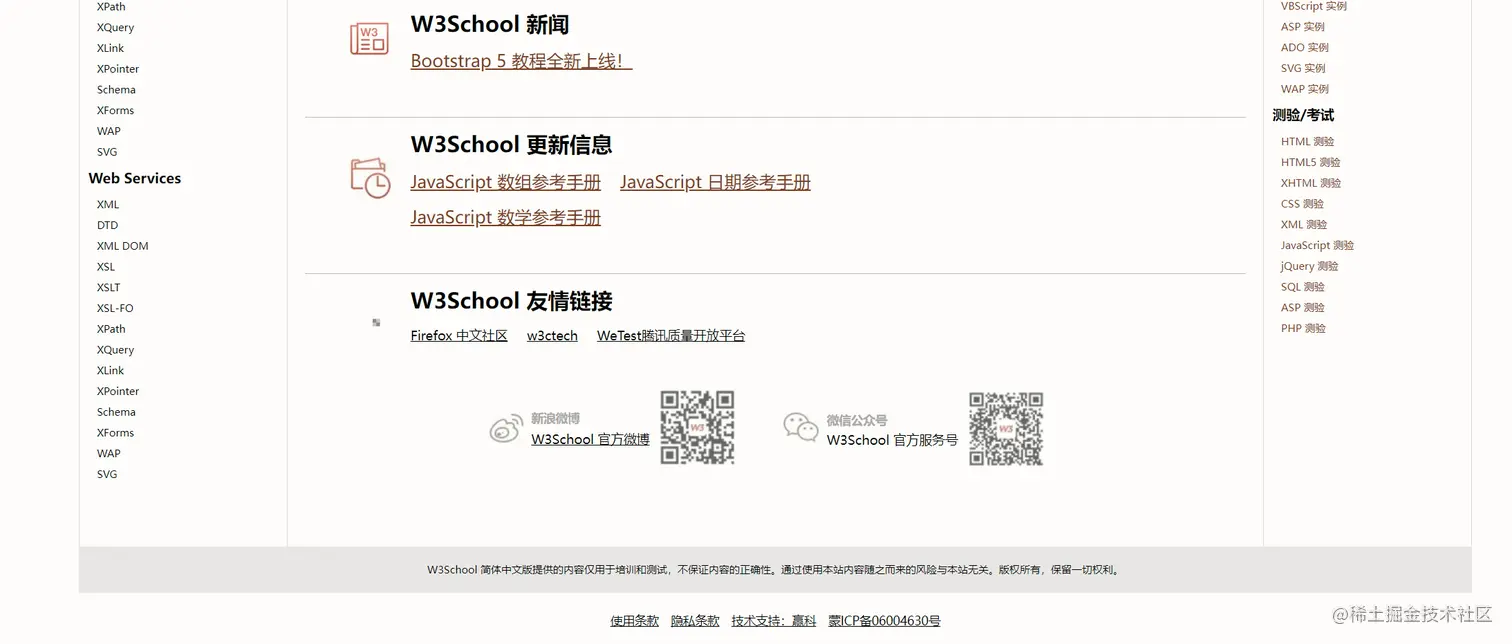Click the 微信公众号 WeChat icon
1512x644 pixels.
click(800, 427)
